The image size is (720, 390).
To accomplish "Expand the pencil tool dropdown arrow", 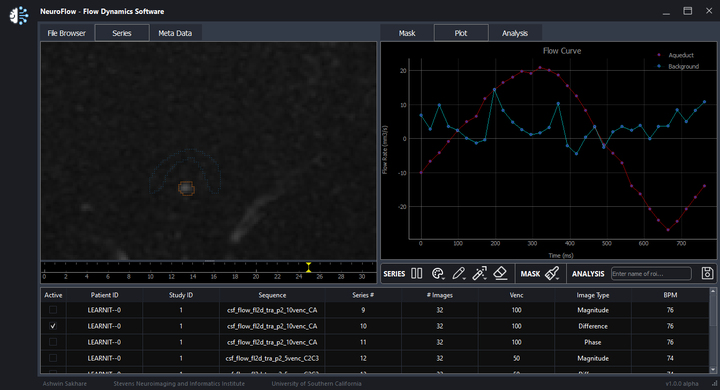I will click(x=464, y=278).
